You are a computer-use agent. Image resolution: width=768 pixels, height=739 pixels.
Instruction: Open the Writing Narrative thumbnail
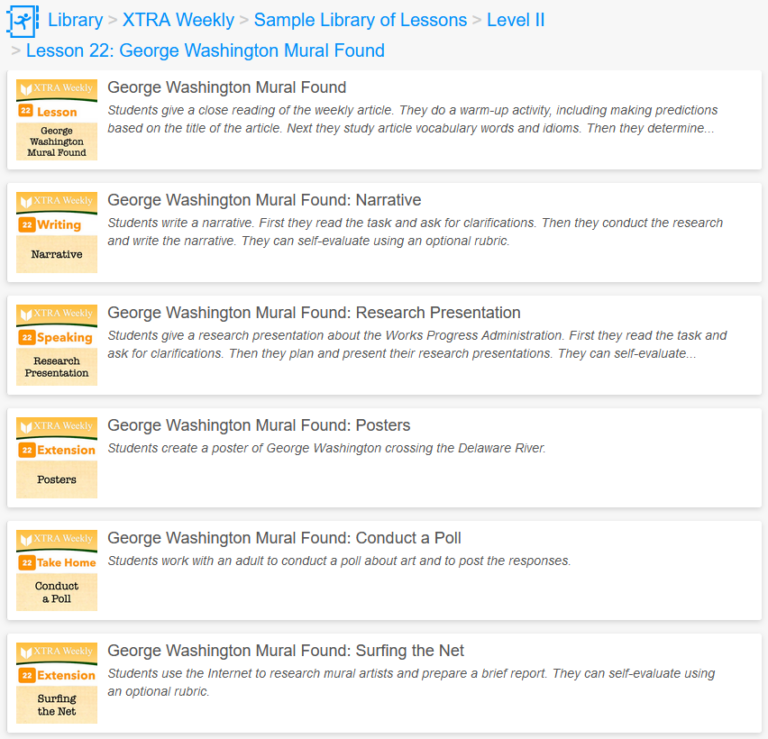[57, 233]
